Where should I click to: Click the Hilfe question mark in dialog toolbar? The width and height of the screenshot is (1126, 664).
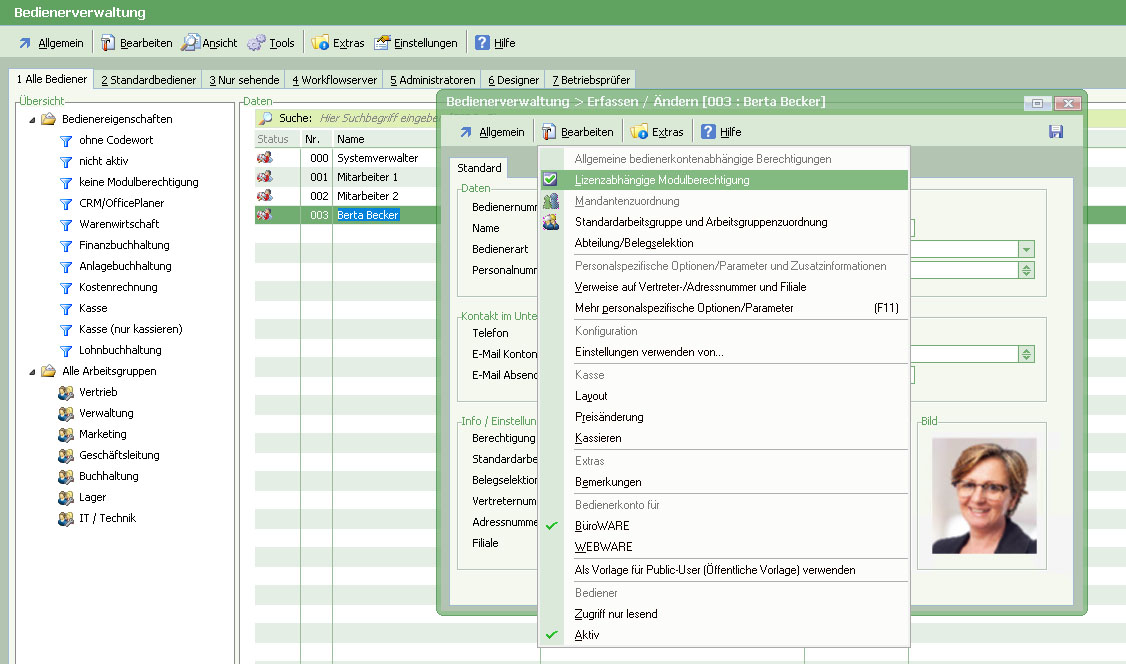click(708, 132)
